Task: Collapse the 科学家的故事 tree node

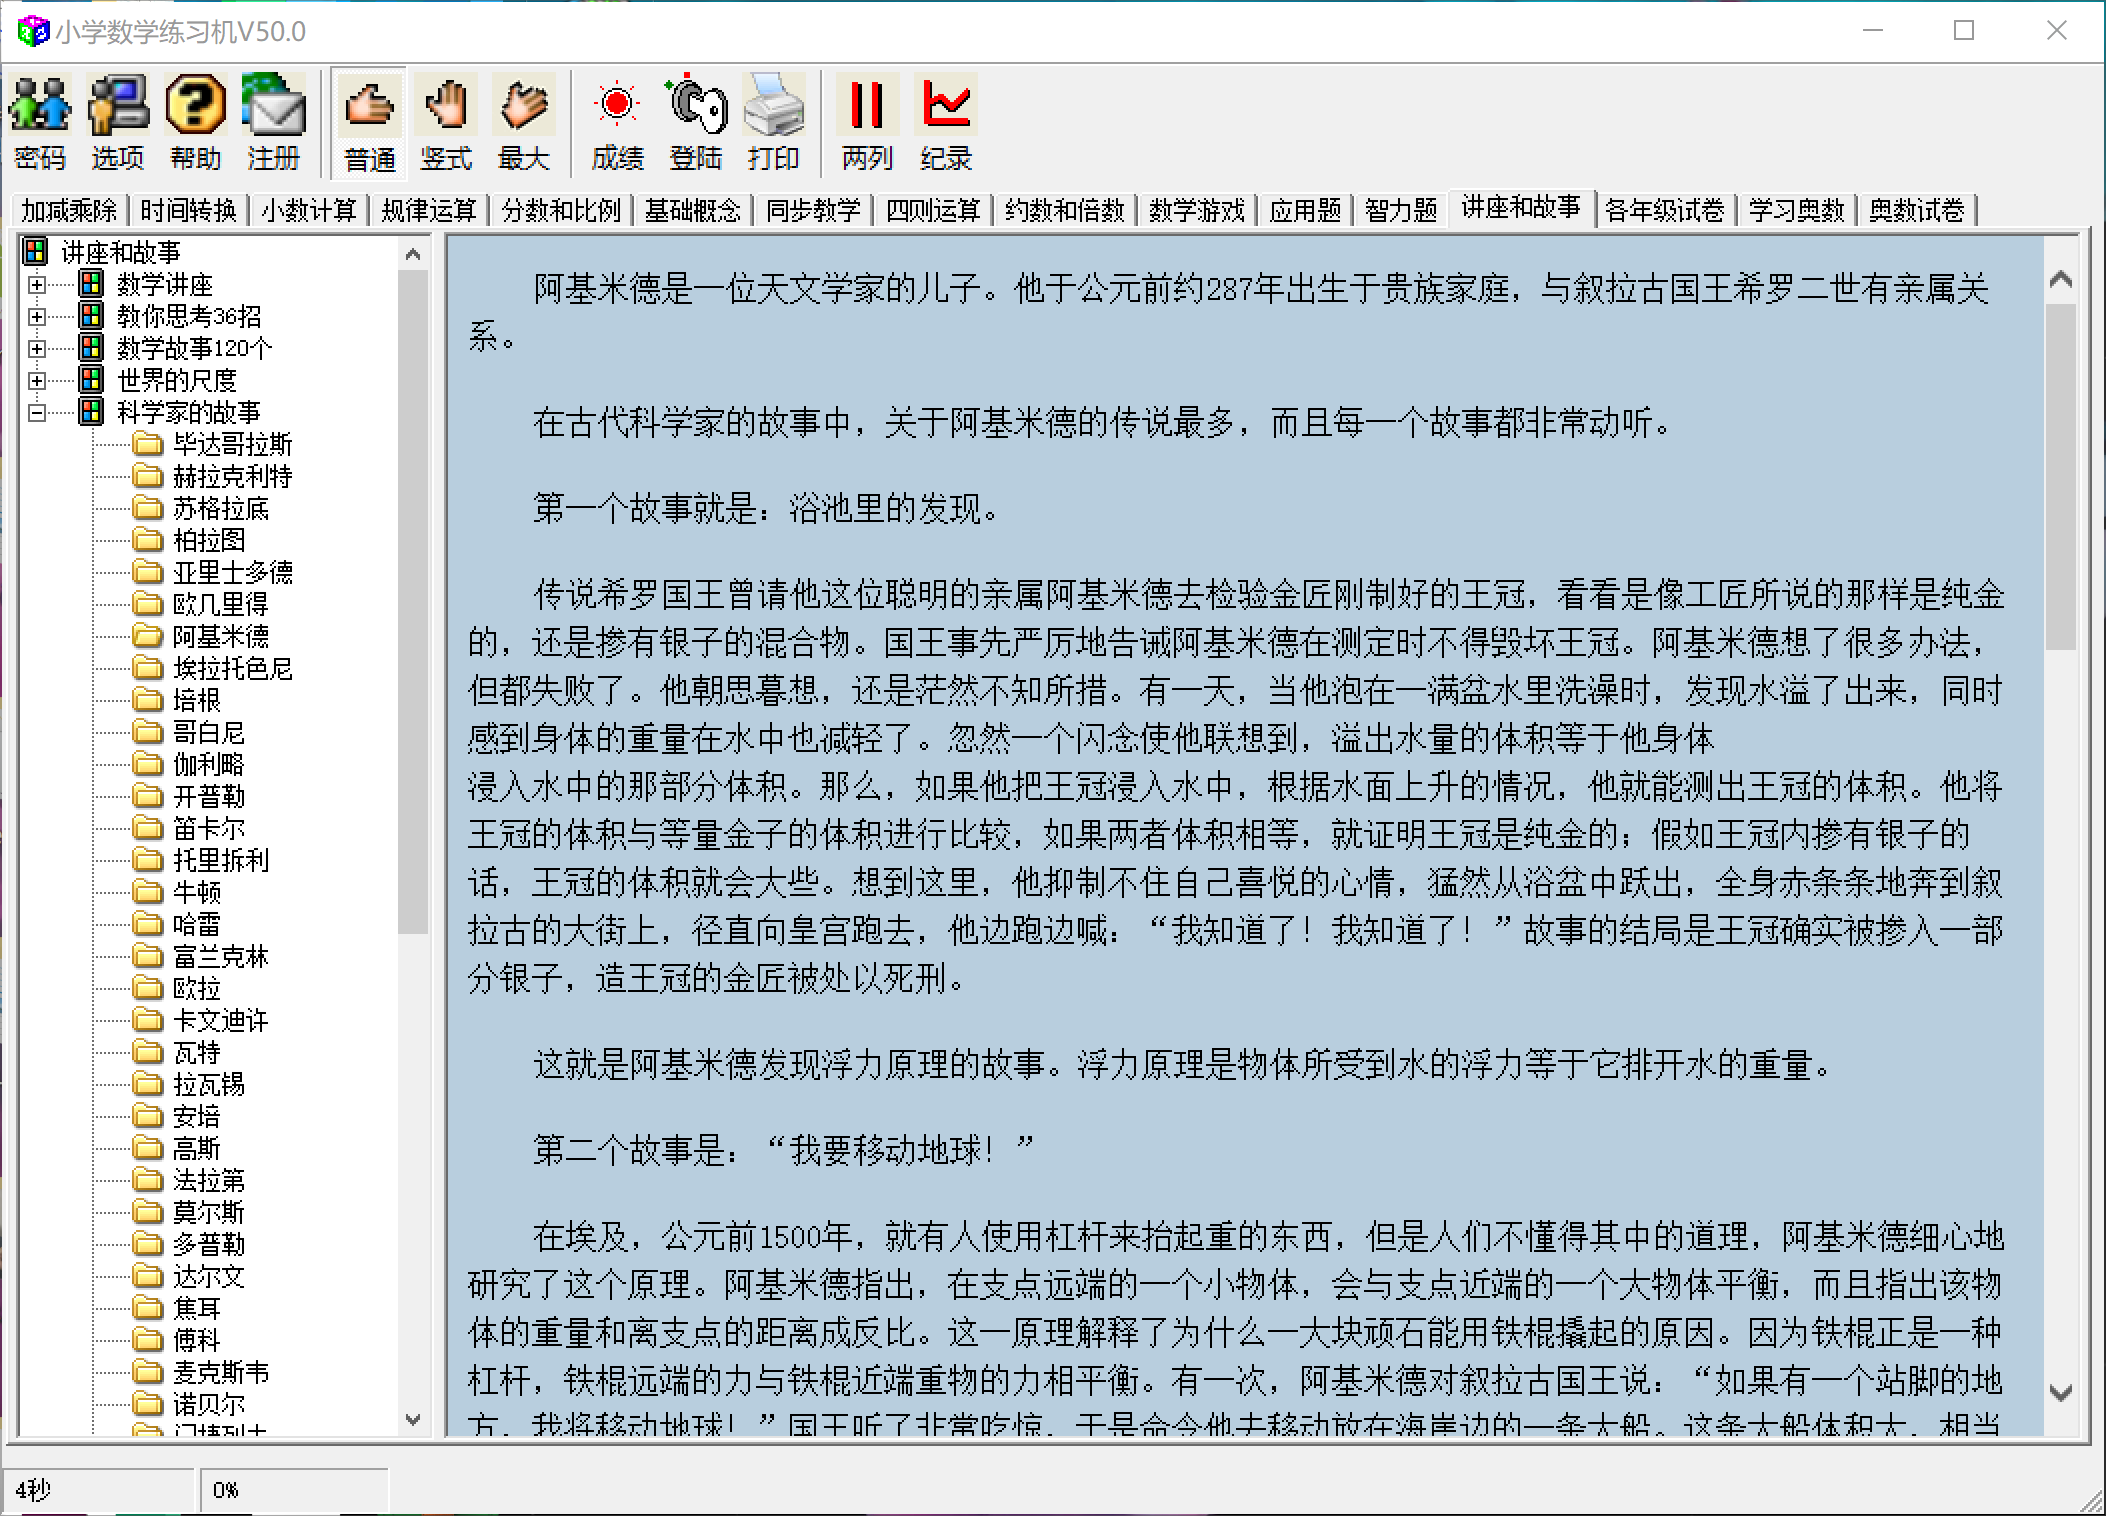Action: 37,413
